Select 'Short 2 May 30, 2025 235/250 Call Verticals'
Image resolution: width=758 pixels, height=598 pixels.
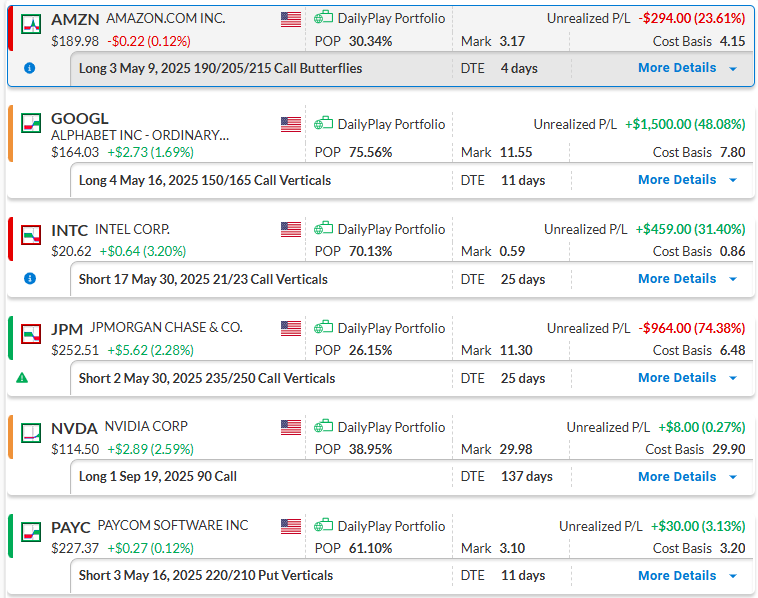tap(207, 378)
